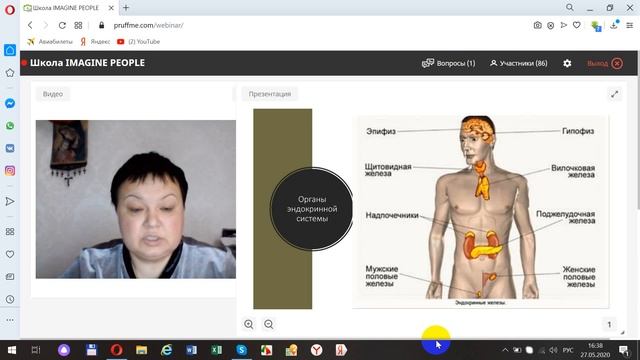Select the Видео tab
The height and width of the screenshot is (360, 640).
tap(53, 94)
